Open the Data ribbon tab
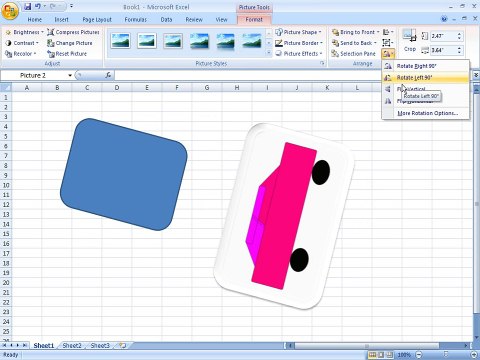This screenshot has width=480, height=360. coord(166,20)
